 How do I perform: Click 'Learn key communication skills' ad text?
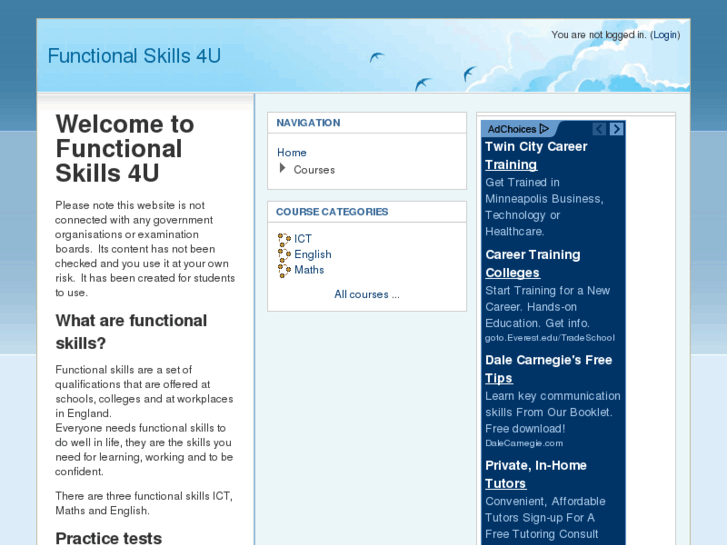click(x=553, y=412)
